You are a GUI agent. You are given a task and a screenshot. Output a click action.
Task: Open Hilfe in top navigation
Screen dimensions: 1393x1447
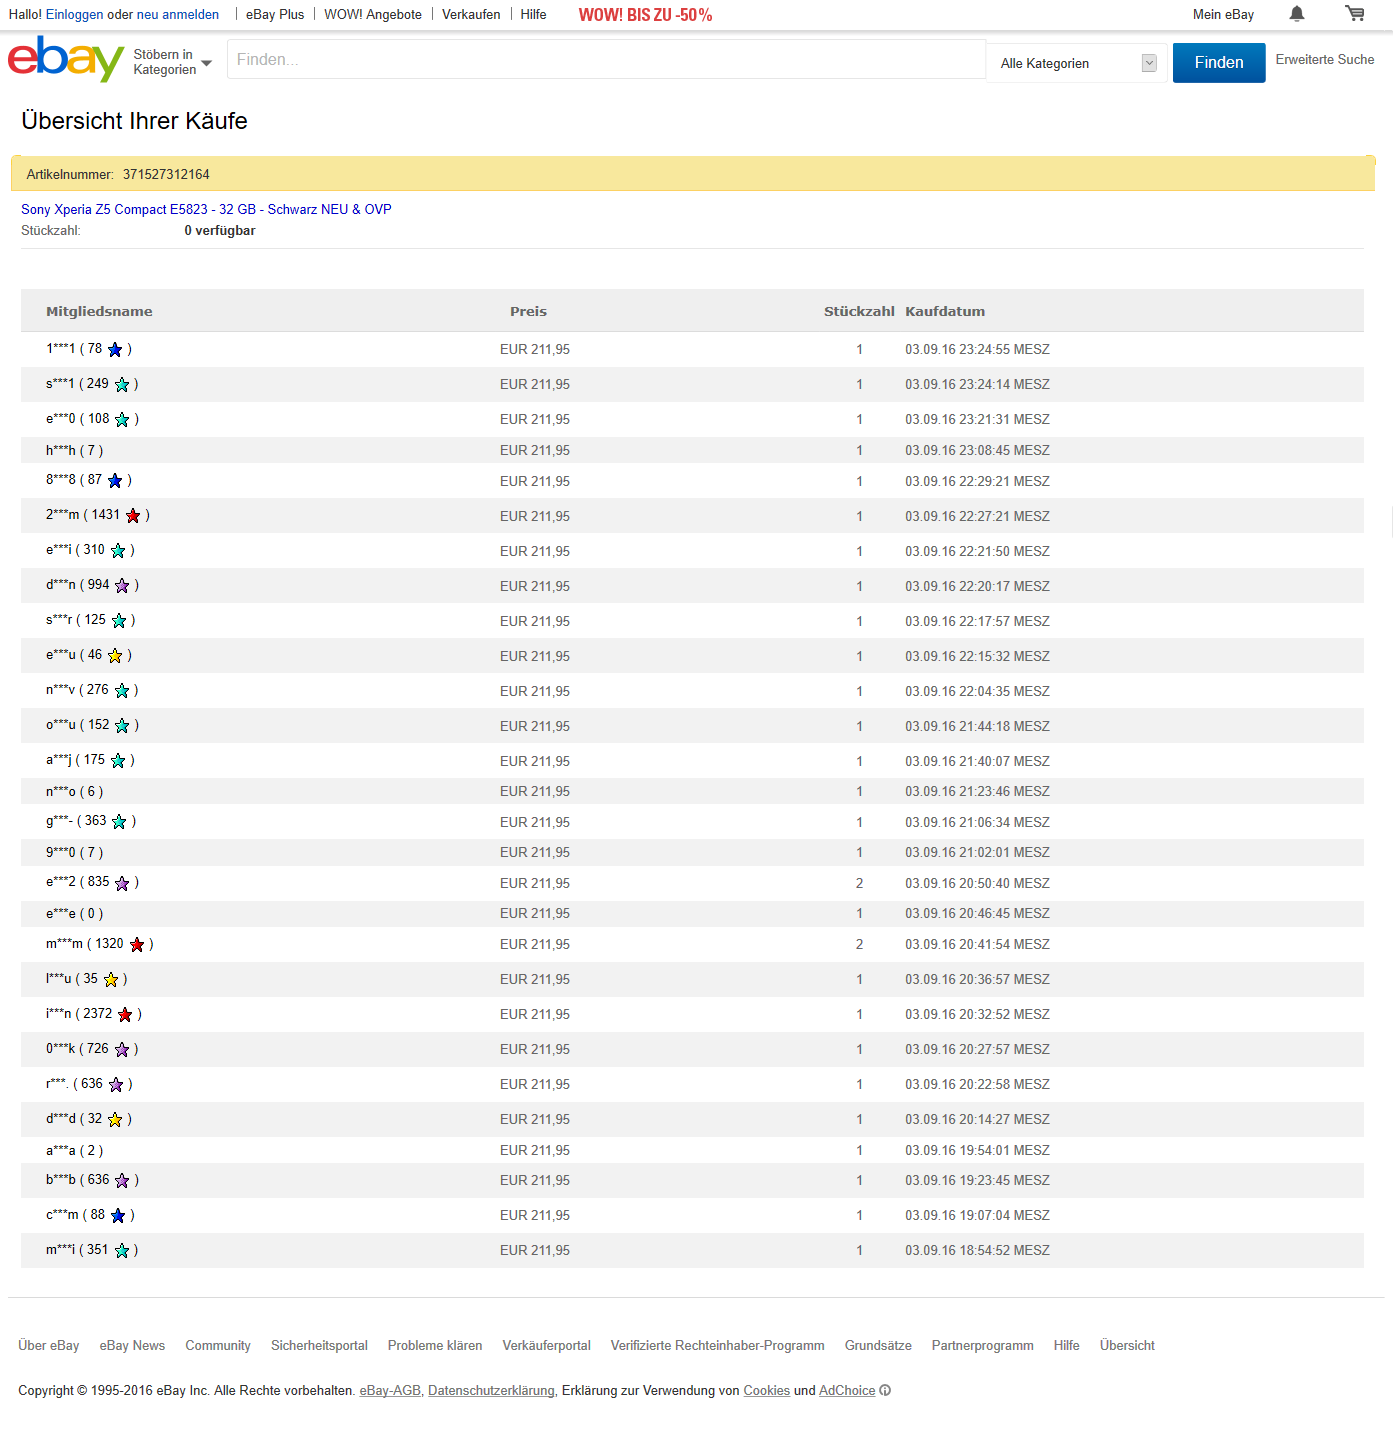pyautogui.click(x=533, y=14)
